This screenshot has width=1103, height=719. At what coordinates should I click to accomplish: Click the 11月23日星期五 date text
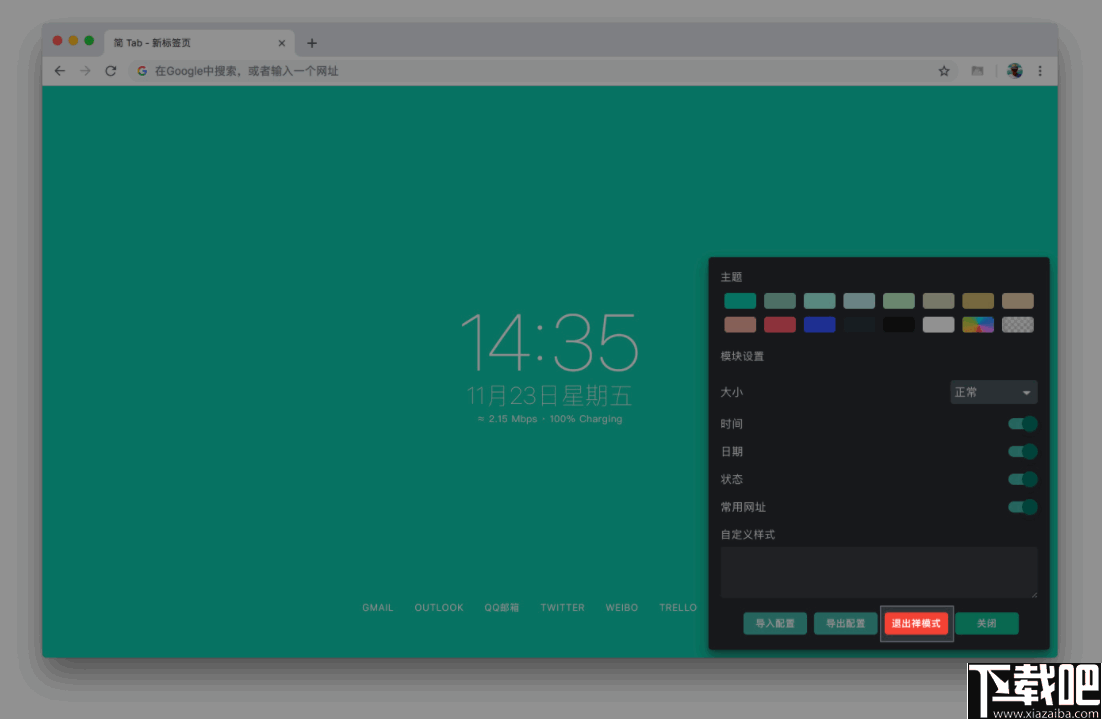(x=550, y=395)
